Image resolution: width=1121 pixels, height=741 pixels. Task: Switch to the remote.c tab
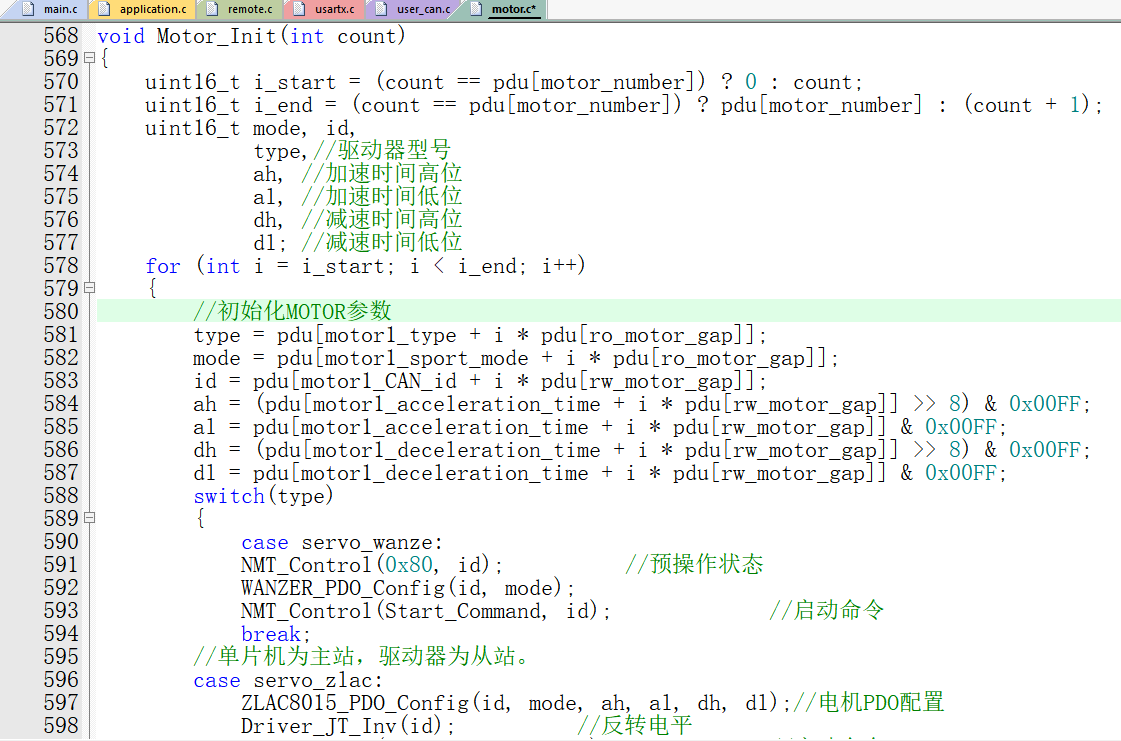249,9
